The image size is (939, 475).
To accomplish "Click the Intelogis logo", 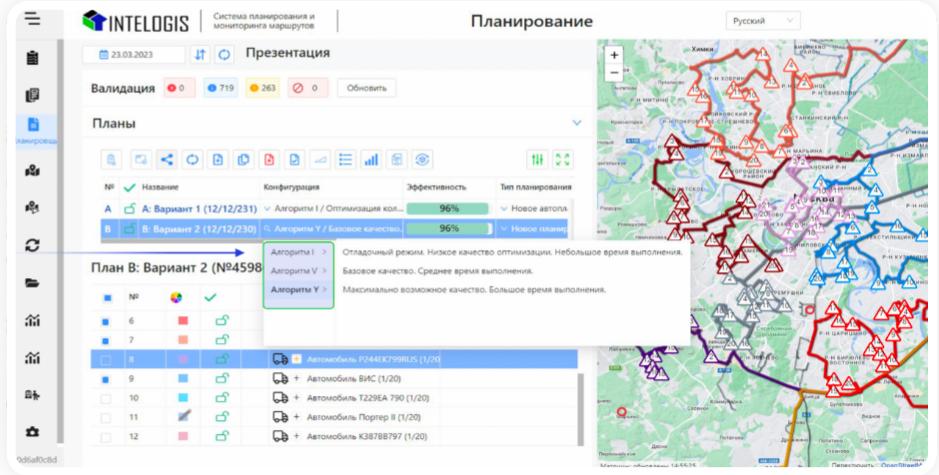I will pos(135,21).
